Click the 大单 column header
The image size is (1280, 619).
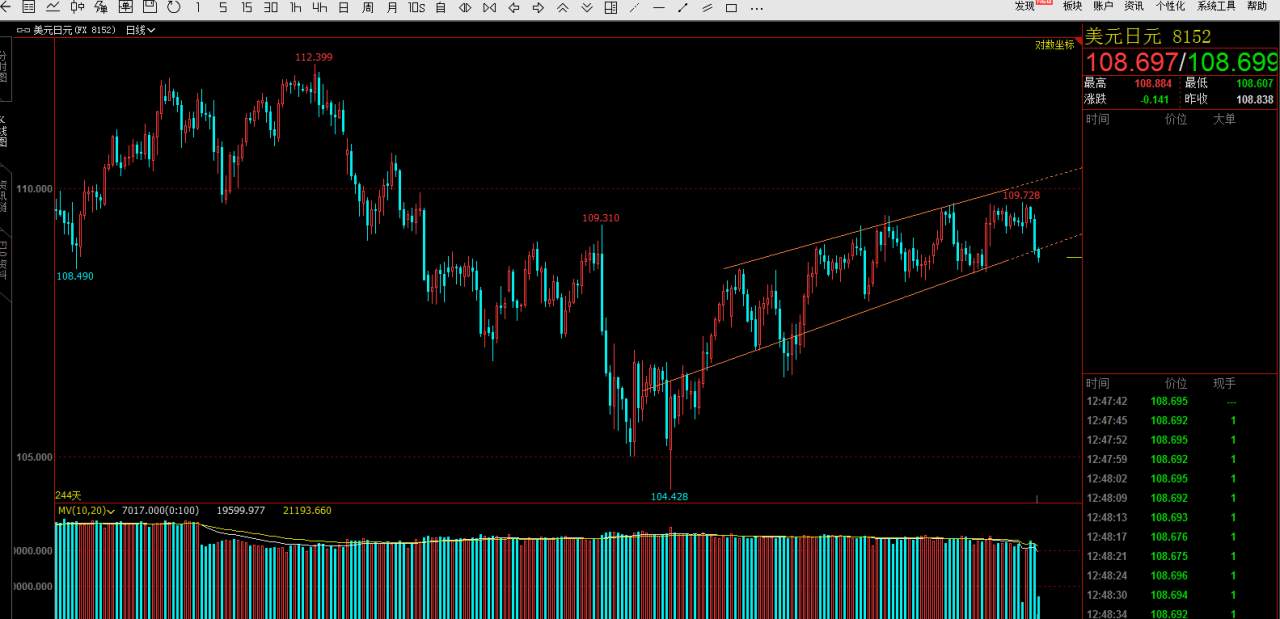pyautogui.click(x=1224, y=119)
